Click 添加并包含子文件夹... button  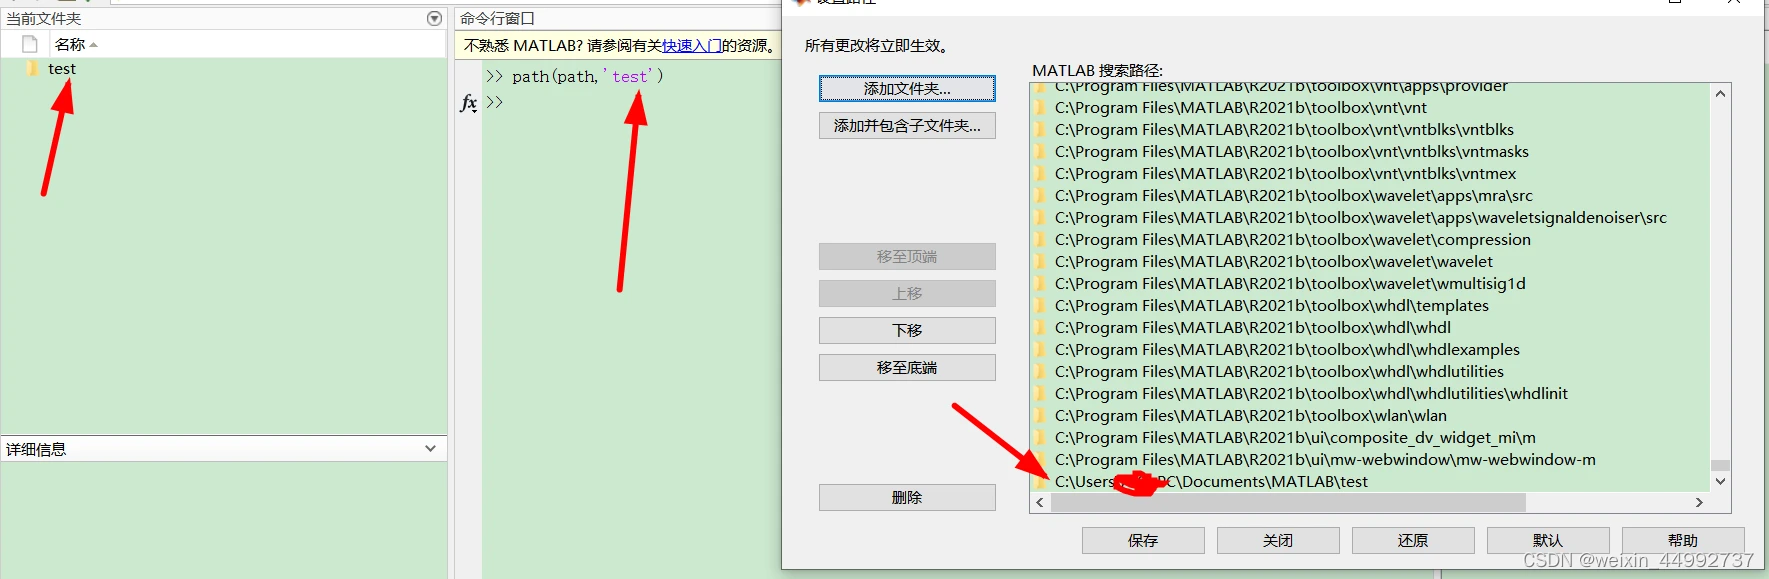(x=907, y=126)
